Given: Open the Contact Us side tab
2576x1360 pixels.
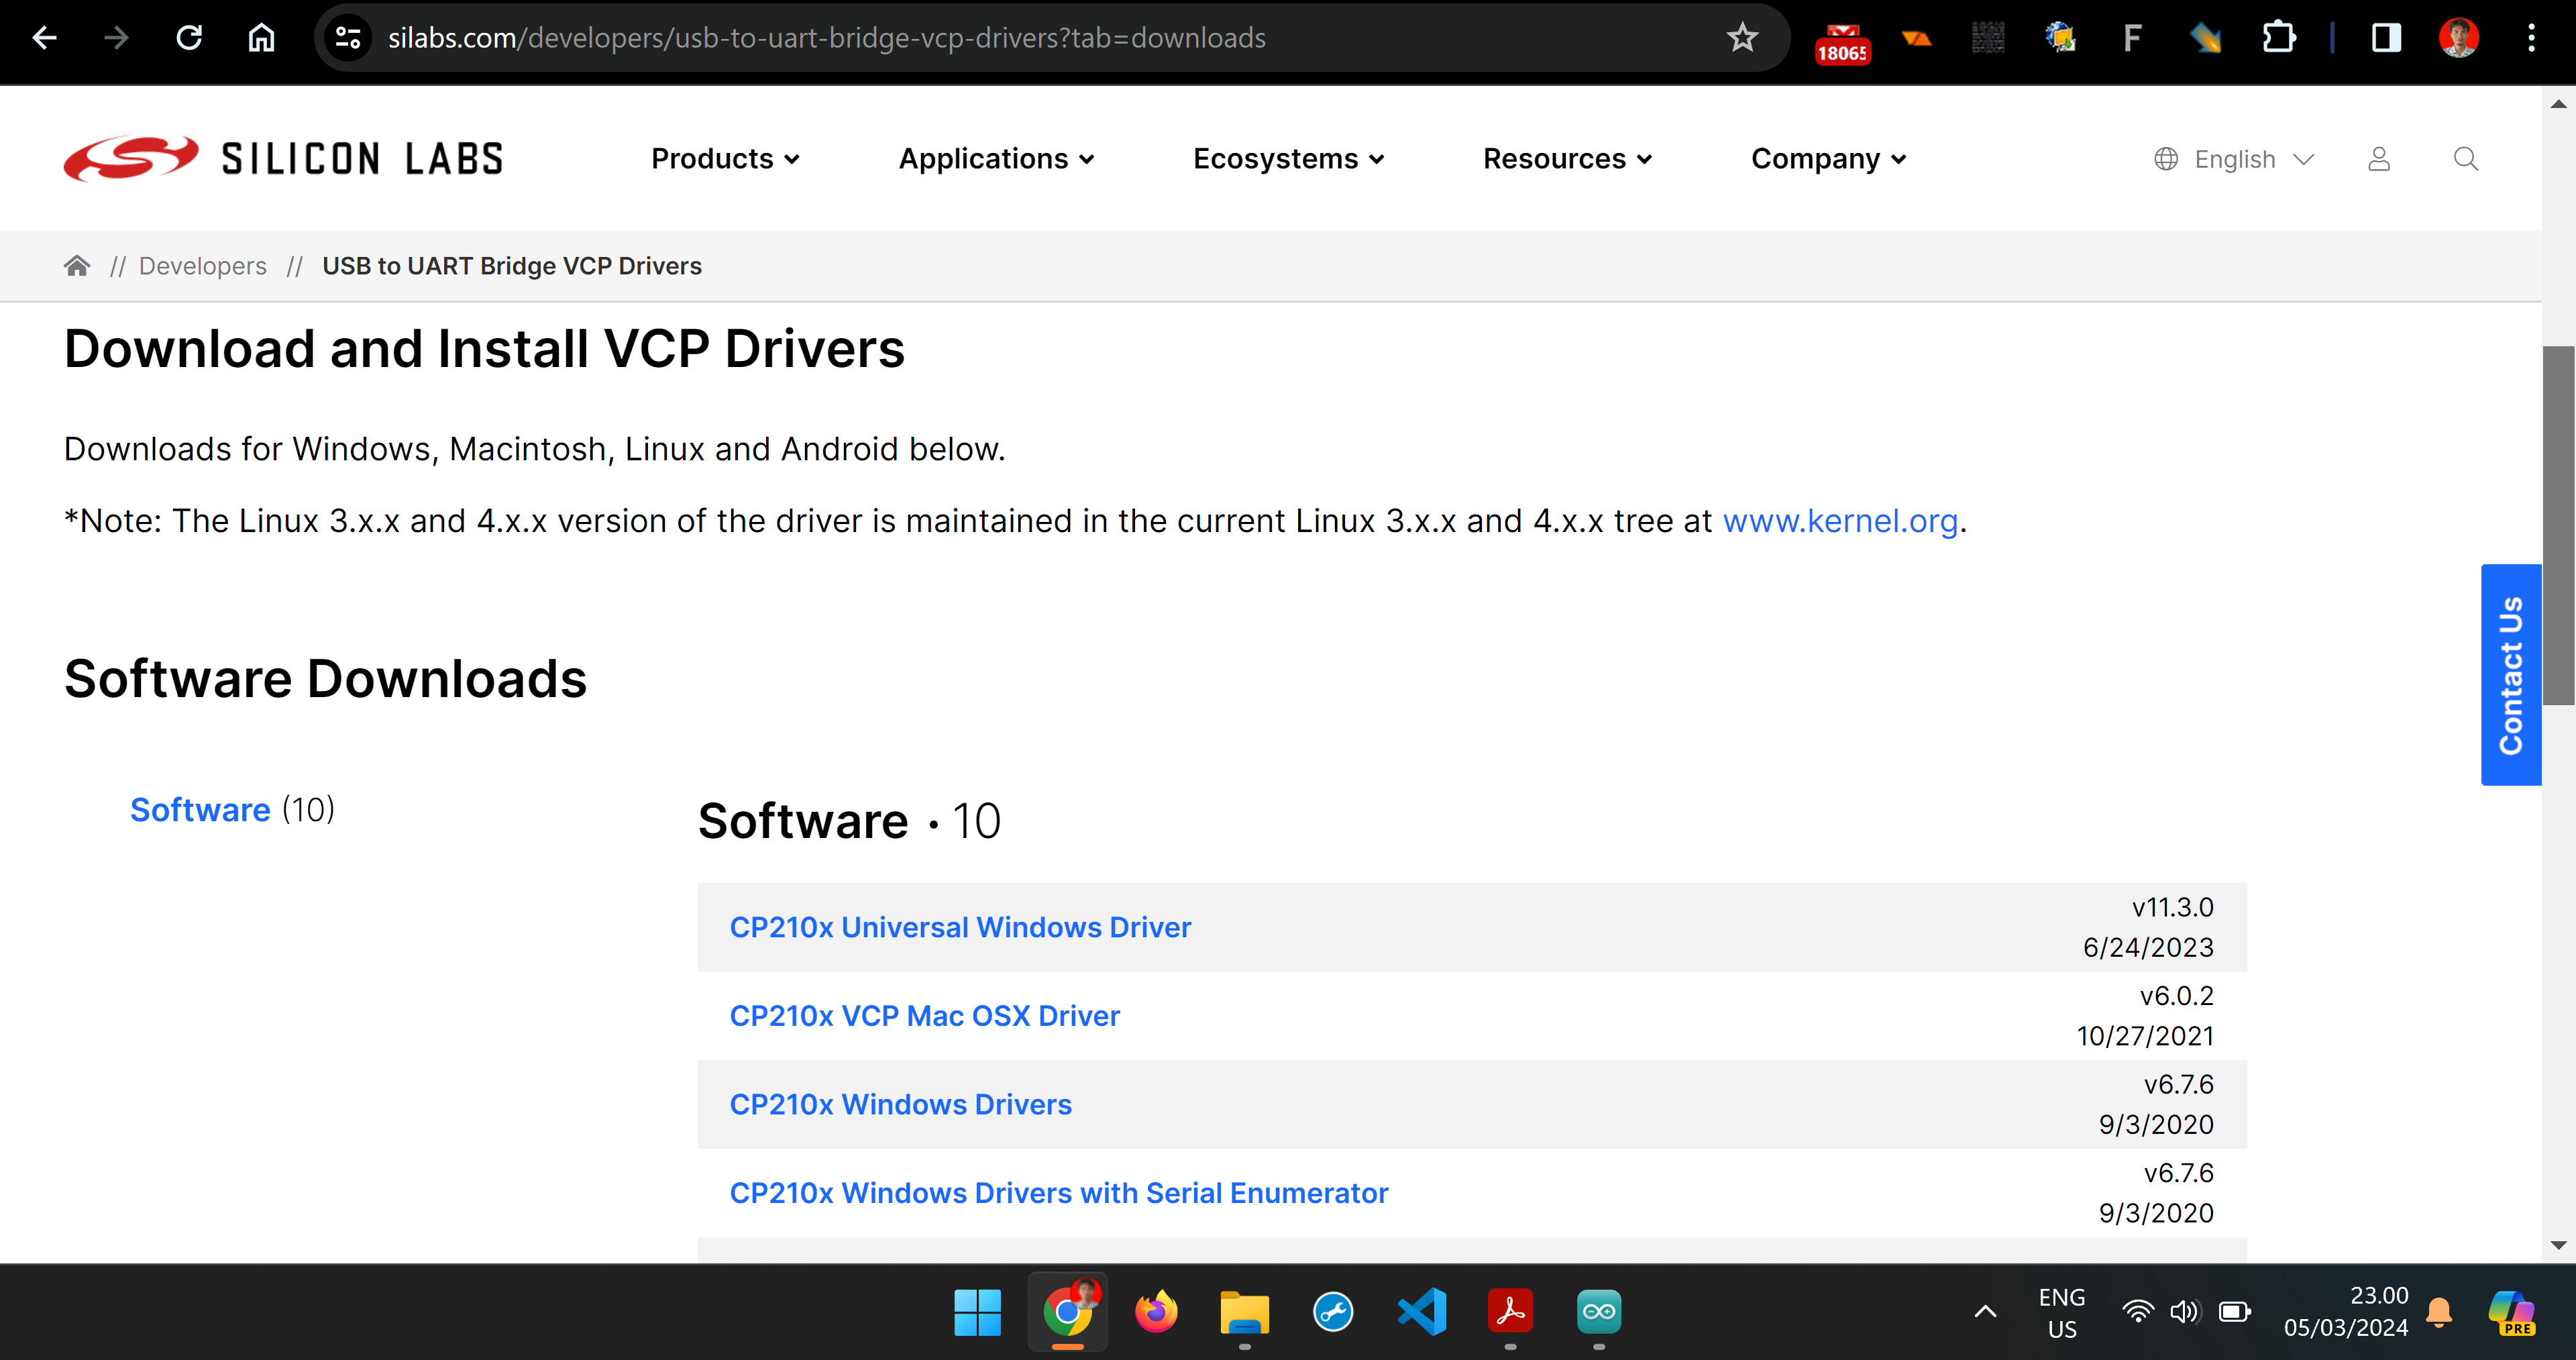Looking at the screenshot, I should [x=2510, y=675].
